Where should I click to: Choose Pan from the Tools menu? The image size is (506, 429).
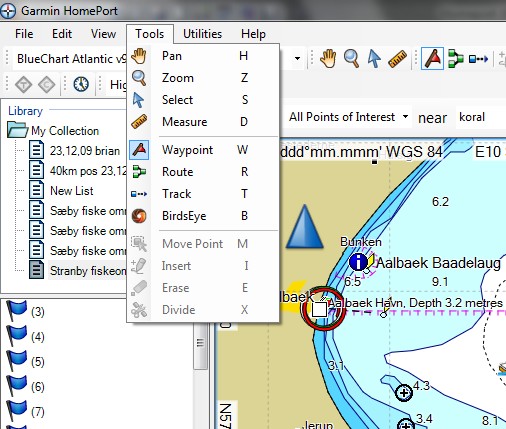click(203, 56)
